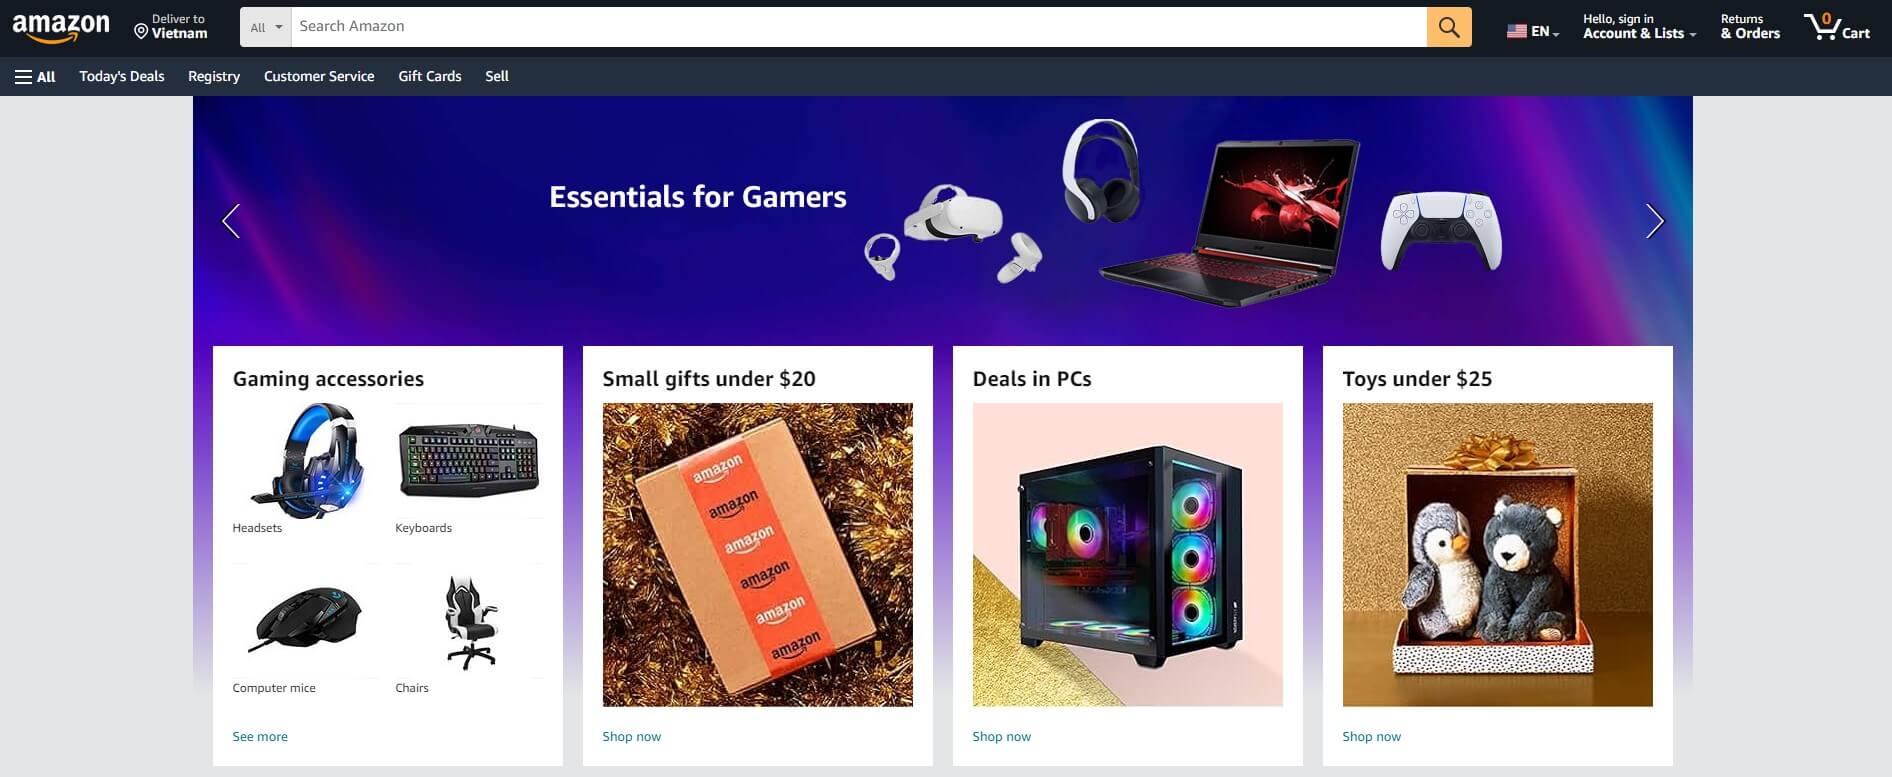Open Customer Service in navigation bar
The width and height of the screenshot is (1892, 777).
(319, 76)
